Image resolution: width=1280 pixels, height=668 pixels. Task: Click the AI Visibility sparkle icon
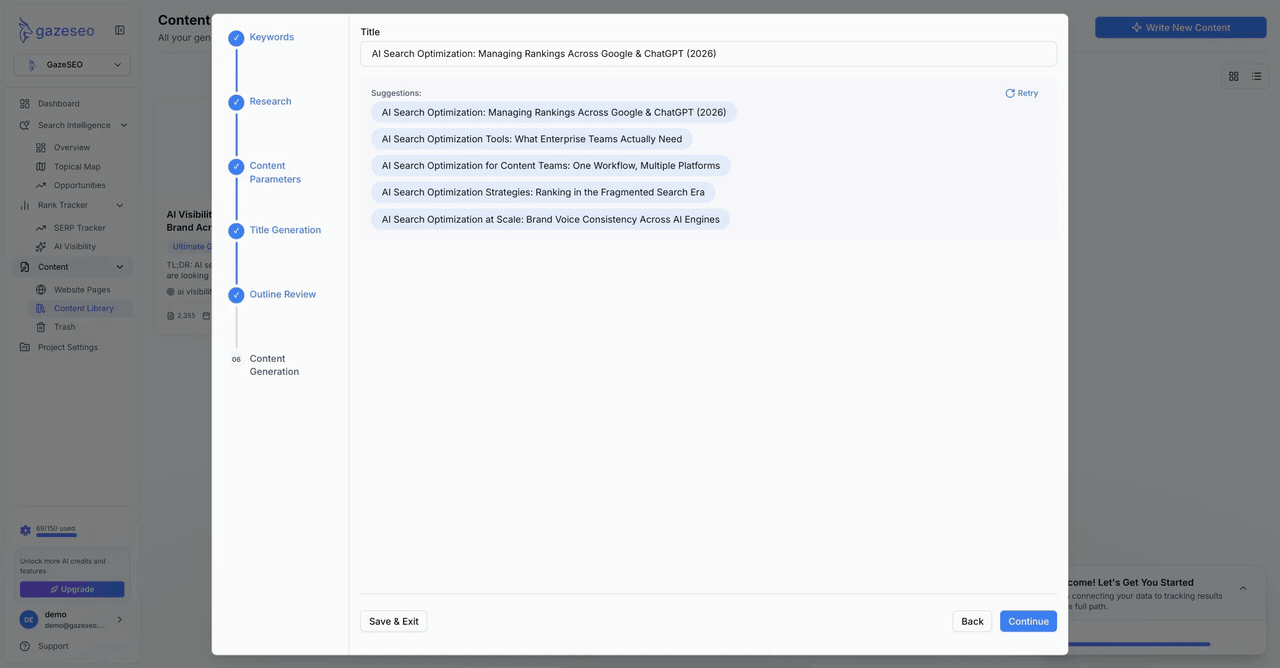pos(41,246)
